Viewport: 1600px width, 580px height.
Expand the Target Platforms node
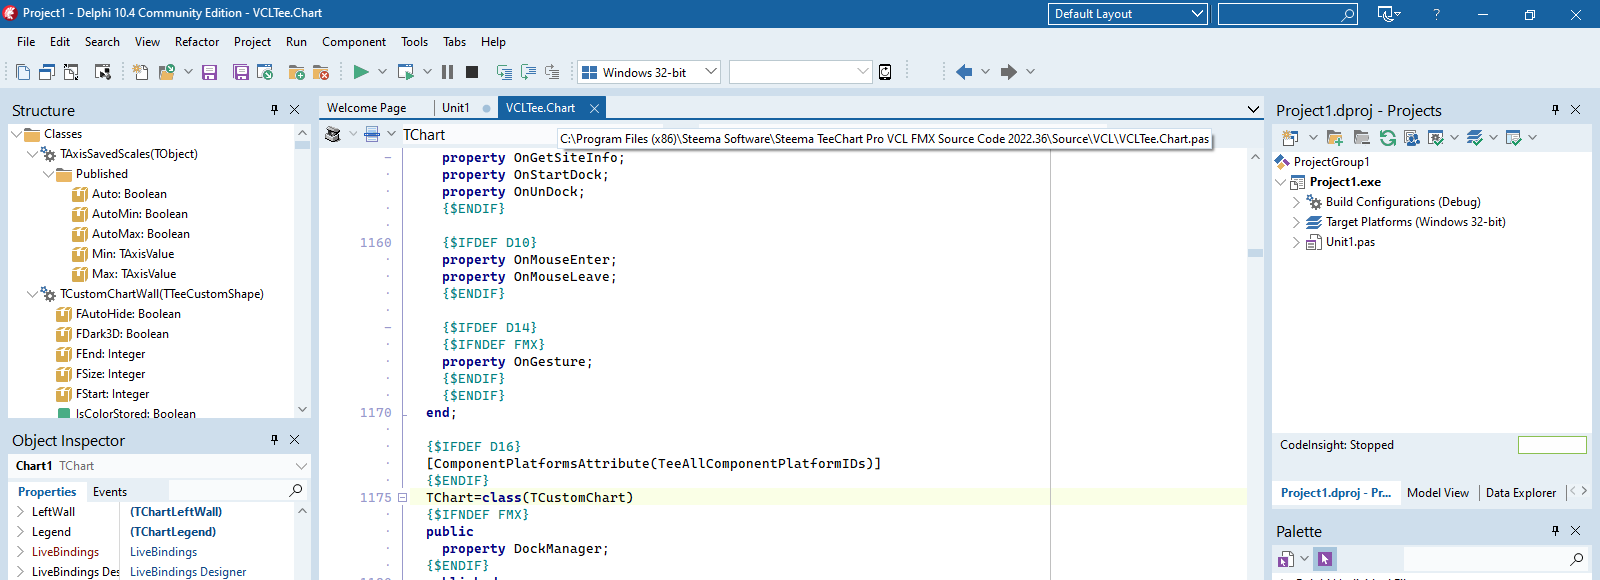(1296, 222)
